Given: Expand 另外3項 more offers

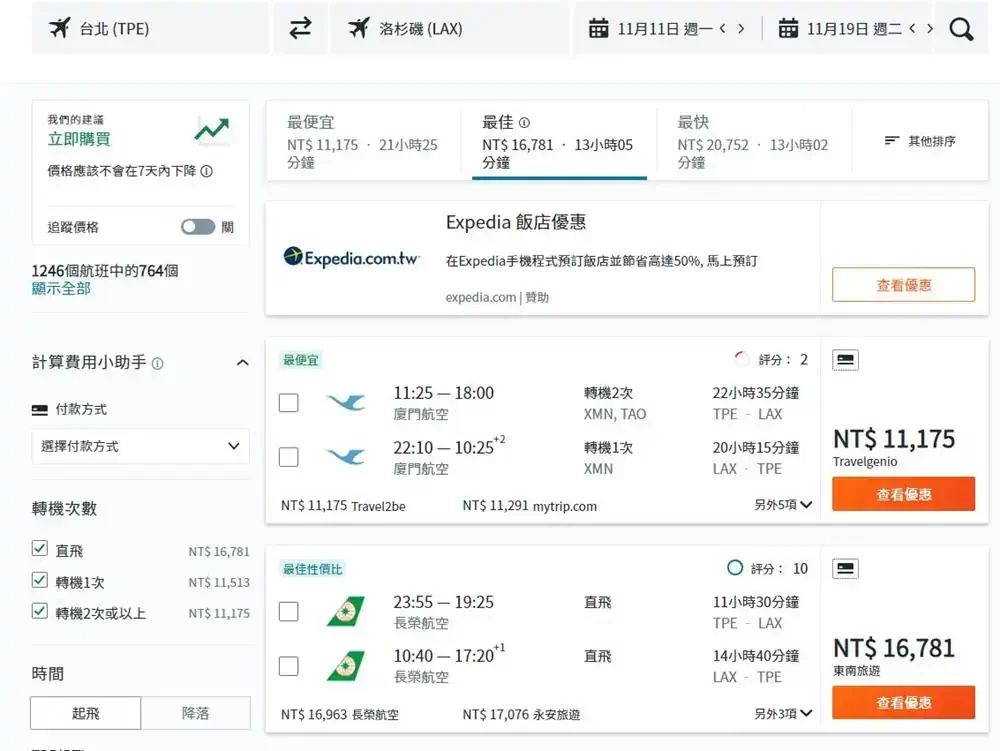Looking at the screenshot, I should (x=783, y=713).
